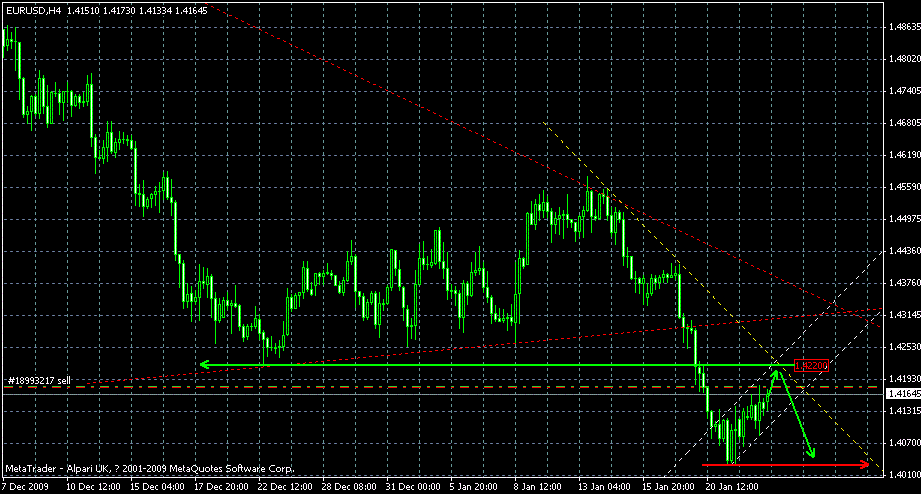This screenshot has height=494, width=921.
Task: Click the 1.43145 price axis label
Action: pos(905,315)
